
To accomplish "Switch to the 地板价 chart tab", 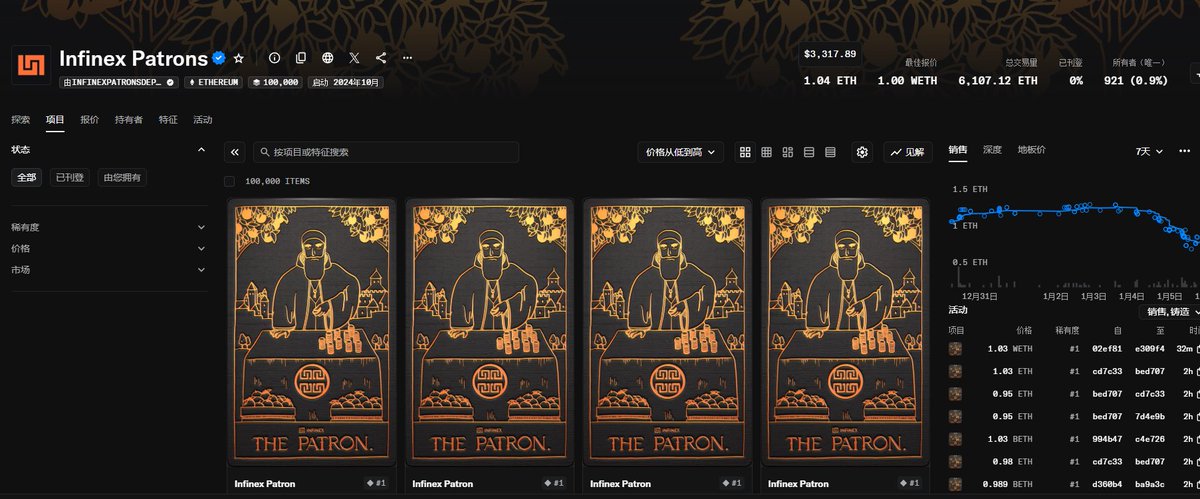I will 1031,150.
